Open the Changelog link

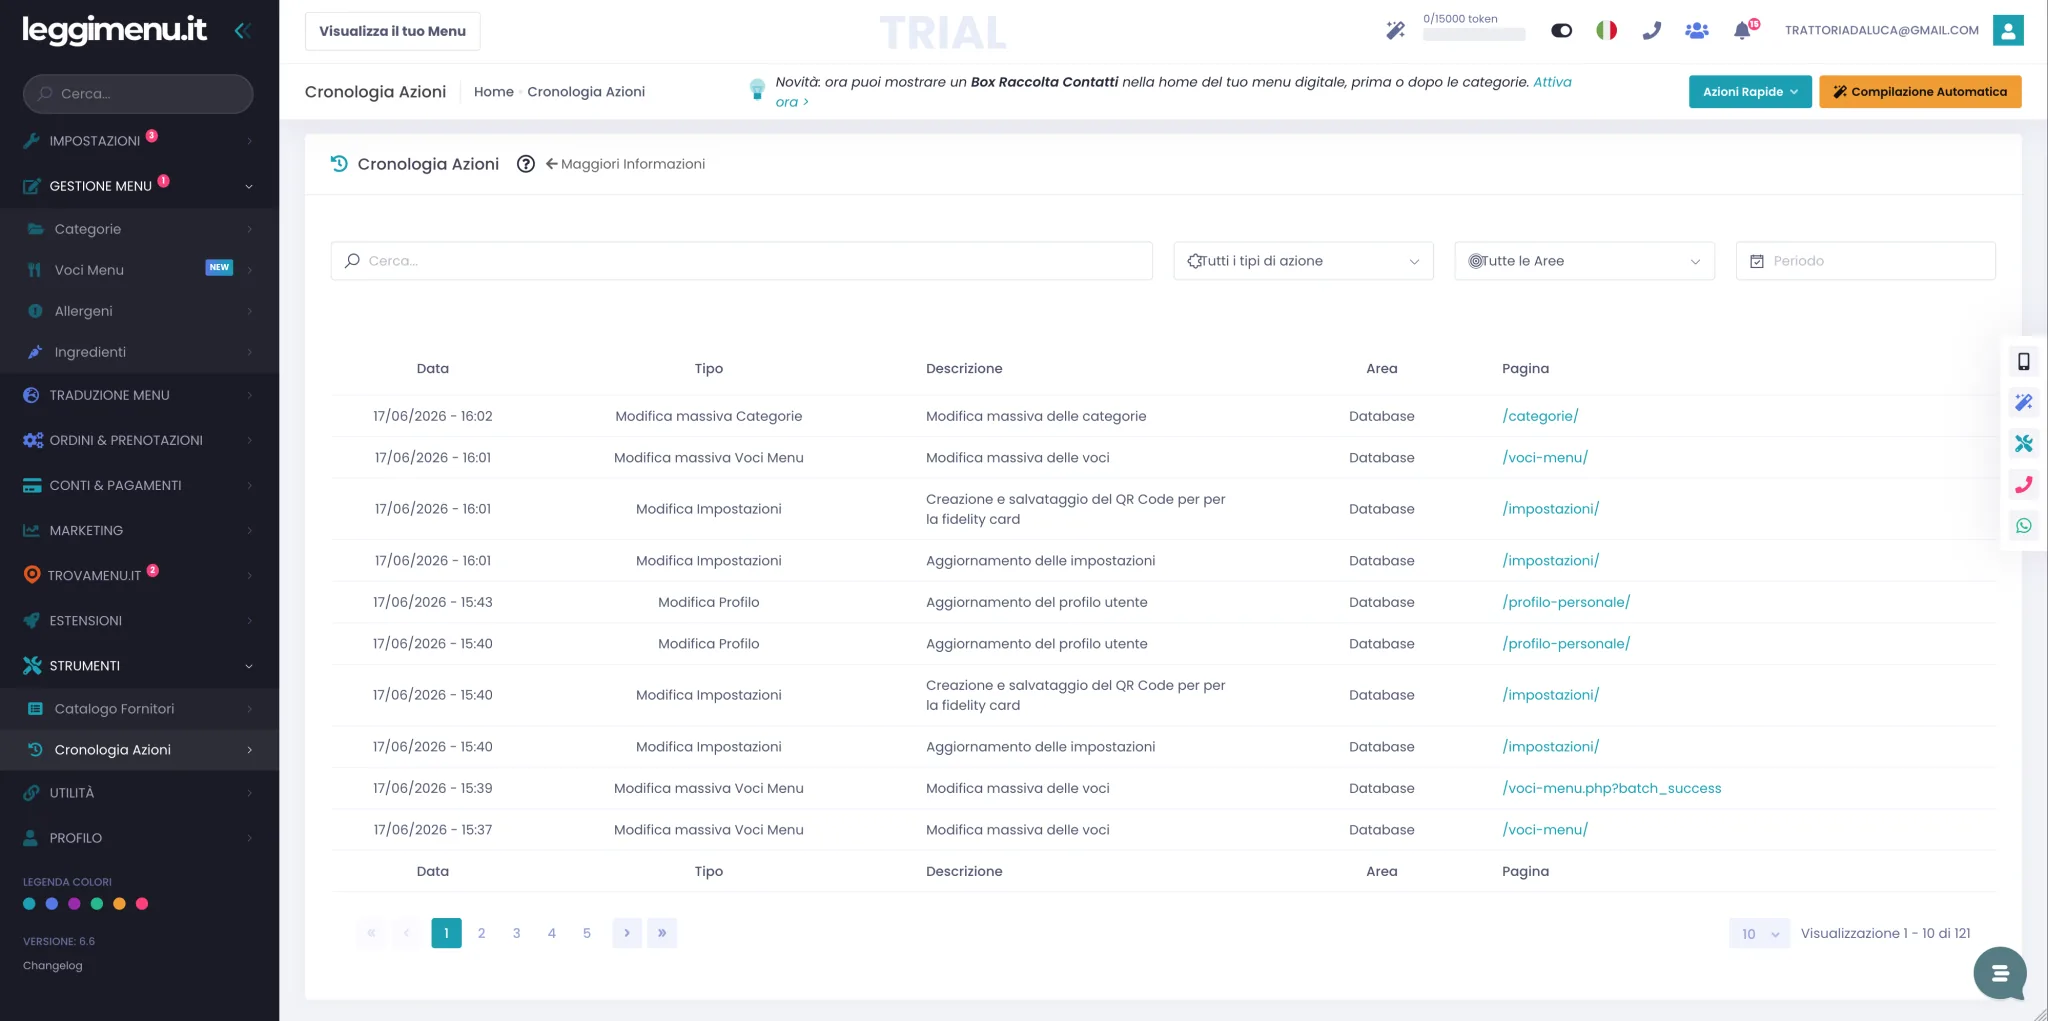[x=53, y=966]
